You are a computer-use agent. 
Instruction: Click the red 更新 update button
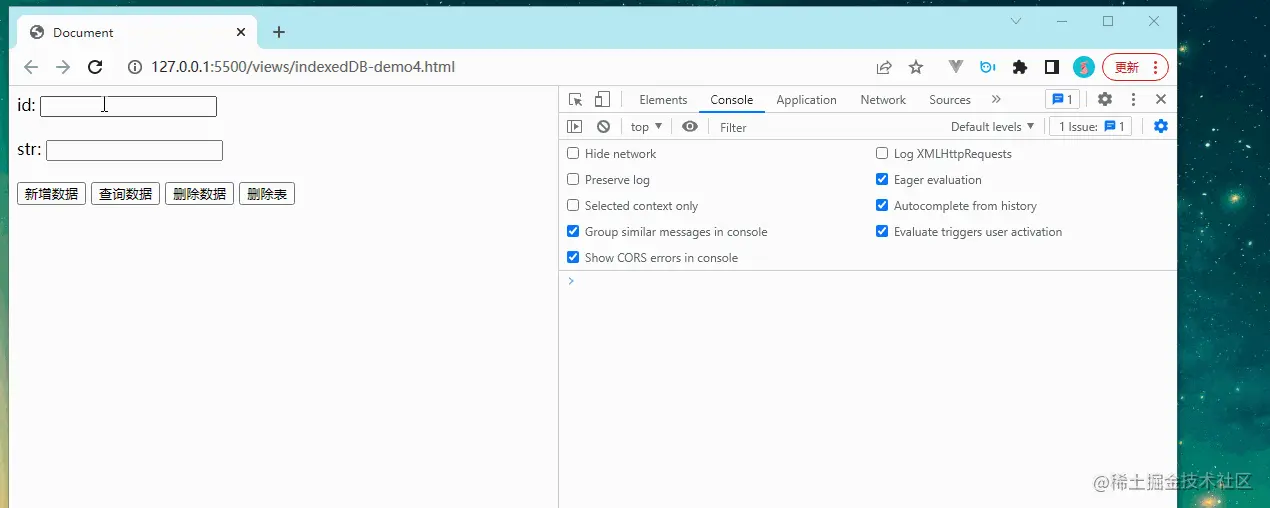tap(1135, 67)
